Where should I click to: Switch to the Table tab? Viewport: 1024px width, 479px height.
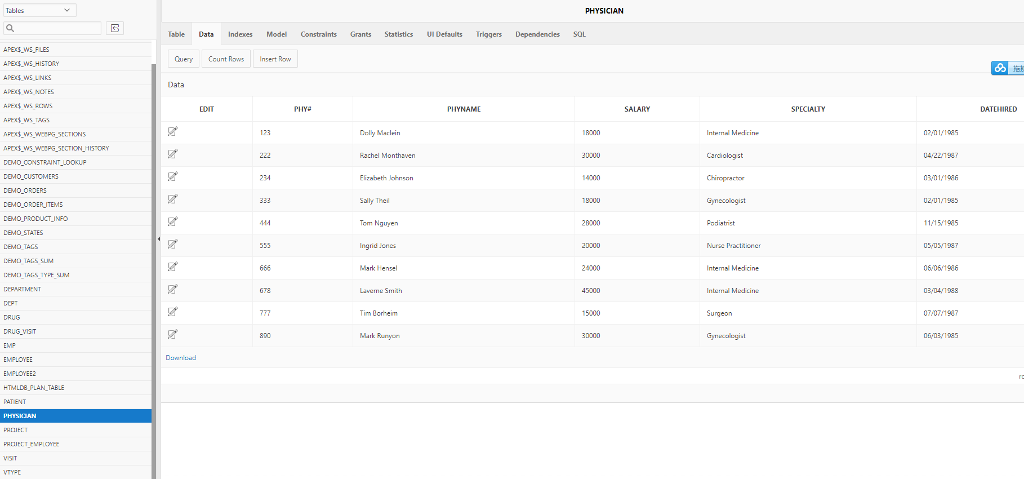click(176, 34)
